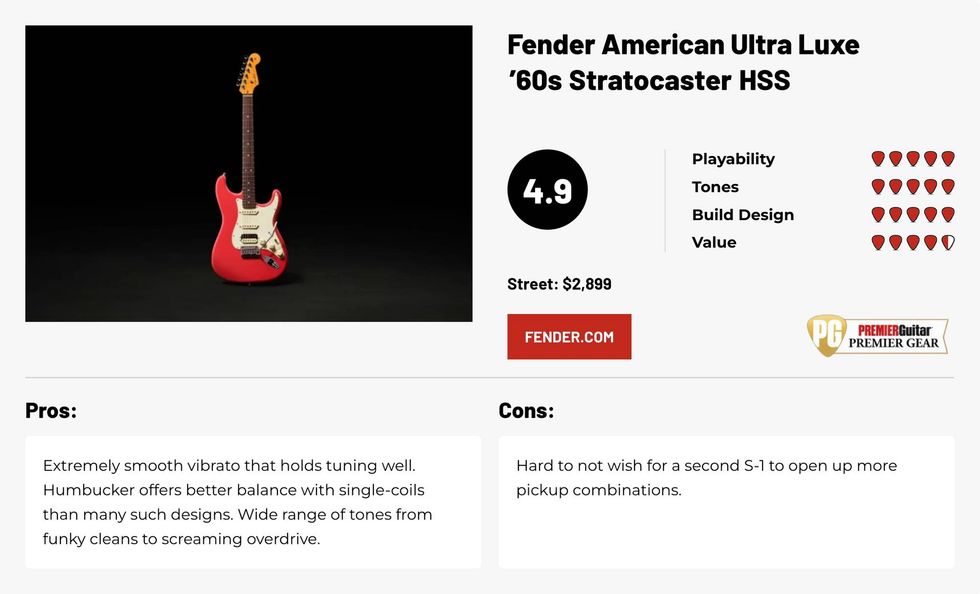Click the third pick in Tones rating
Screen dimensions: 980x594
point(913,187)
